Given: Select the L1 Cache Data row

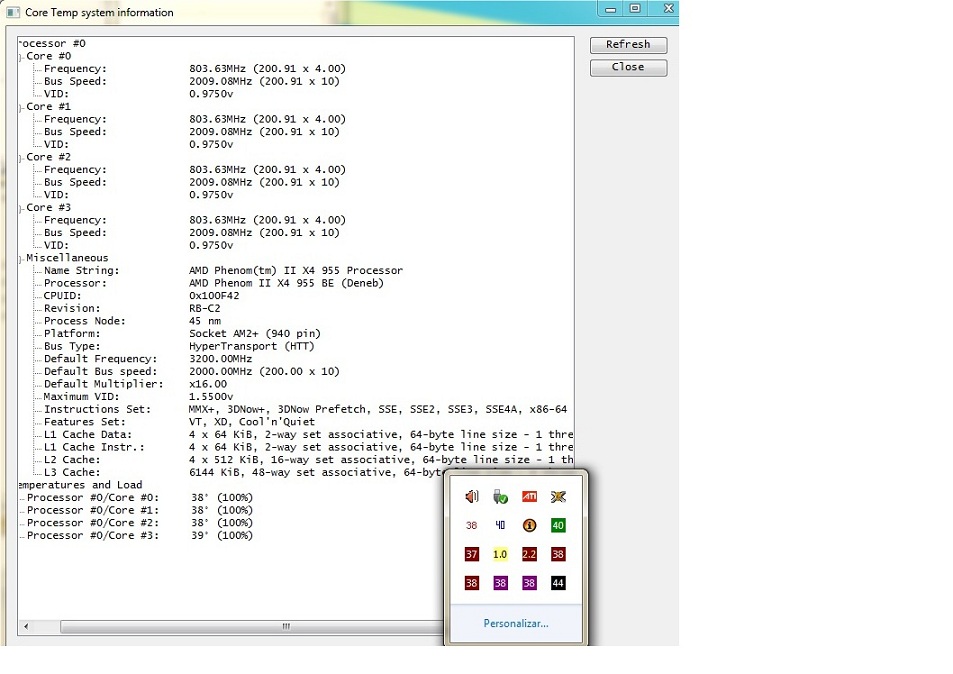Looking at the screenshot, I should coord(308,435).
